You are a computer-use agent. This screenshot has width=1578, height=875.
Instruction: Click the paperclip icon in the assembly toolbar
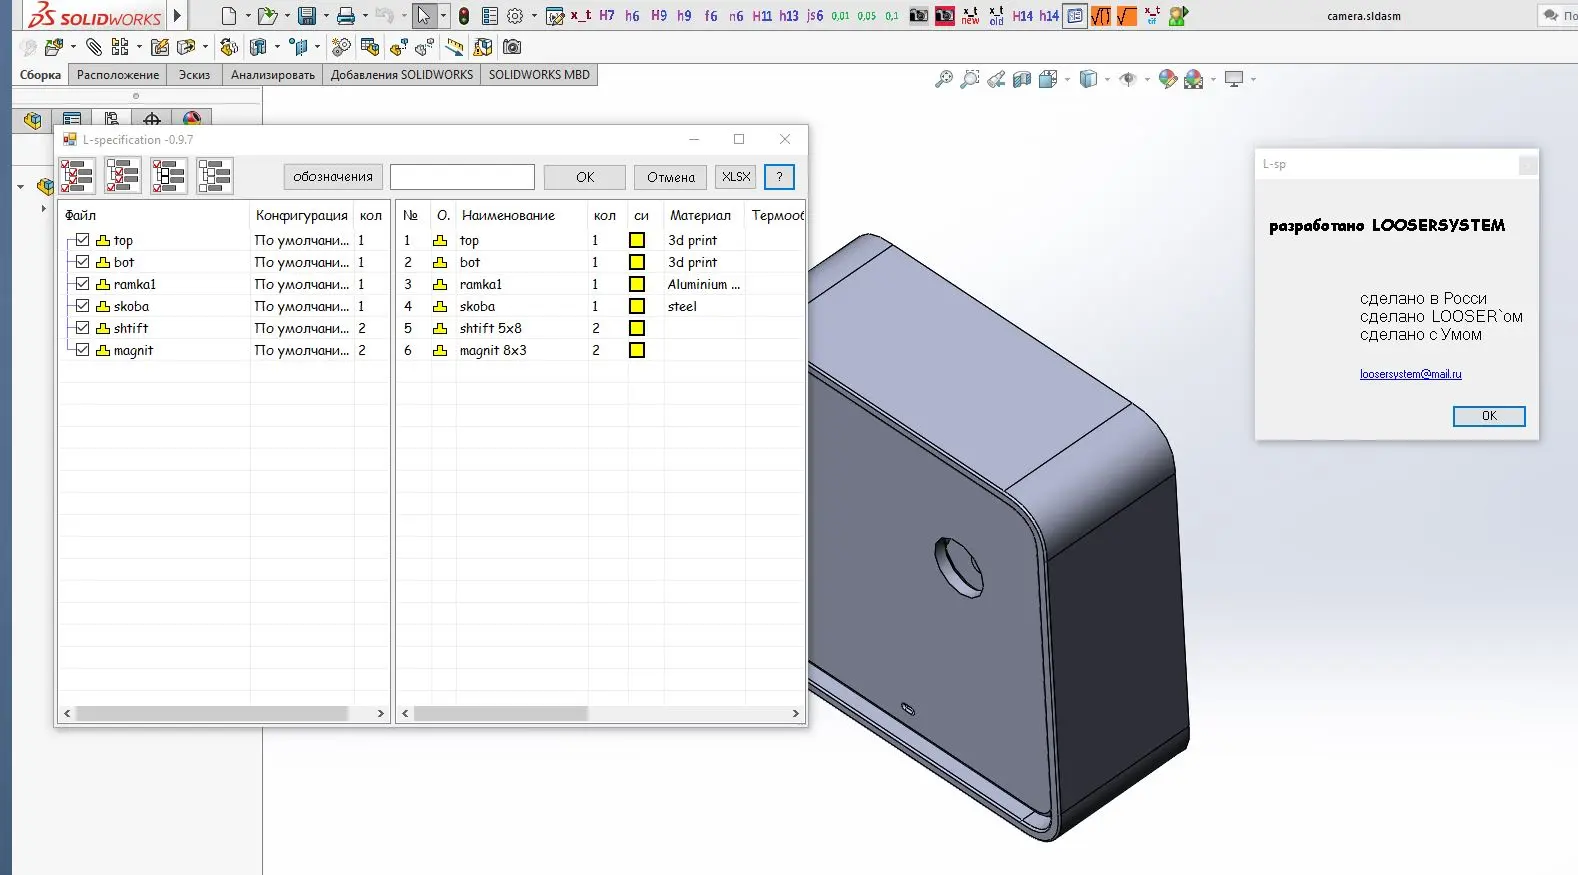[x=94, y=47]
